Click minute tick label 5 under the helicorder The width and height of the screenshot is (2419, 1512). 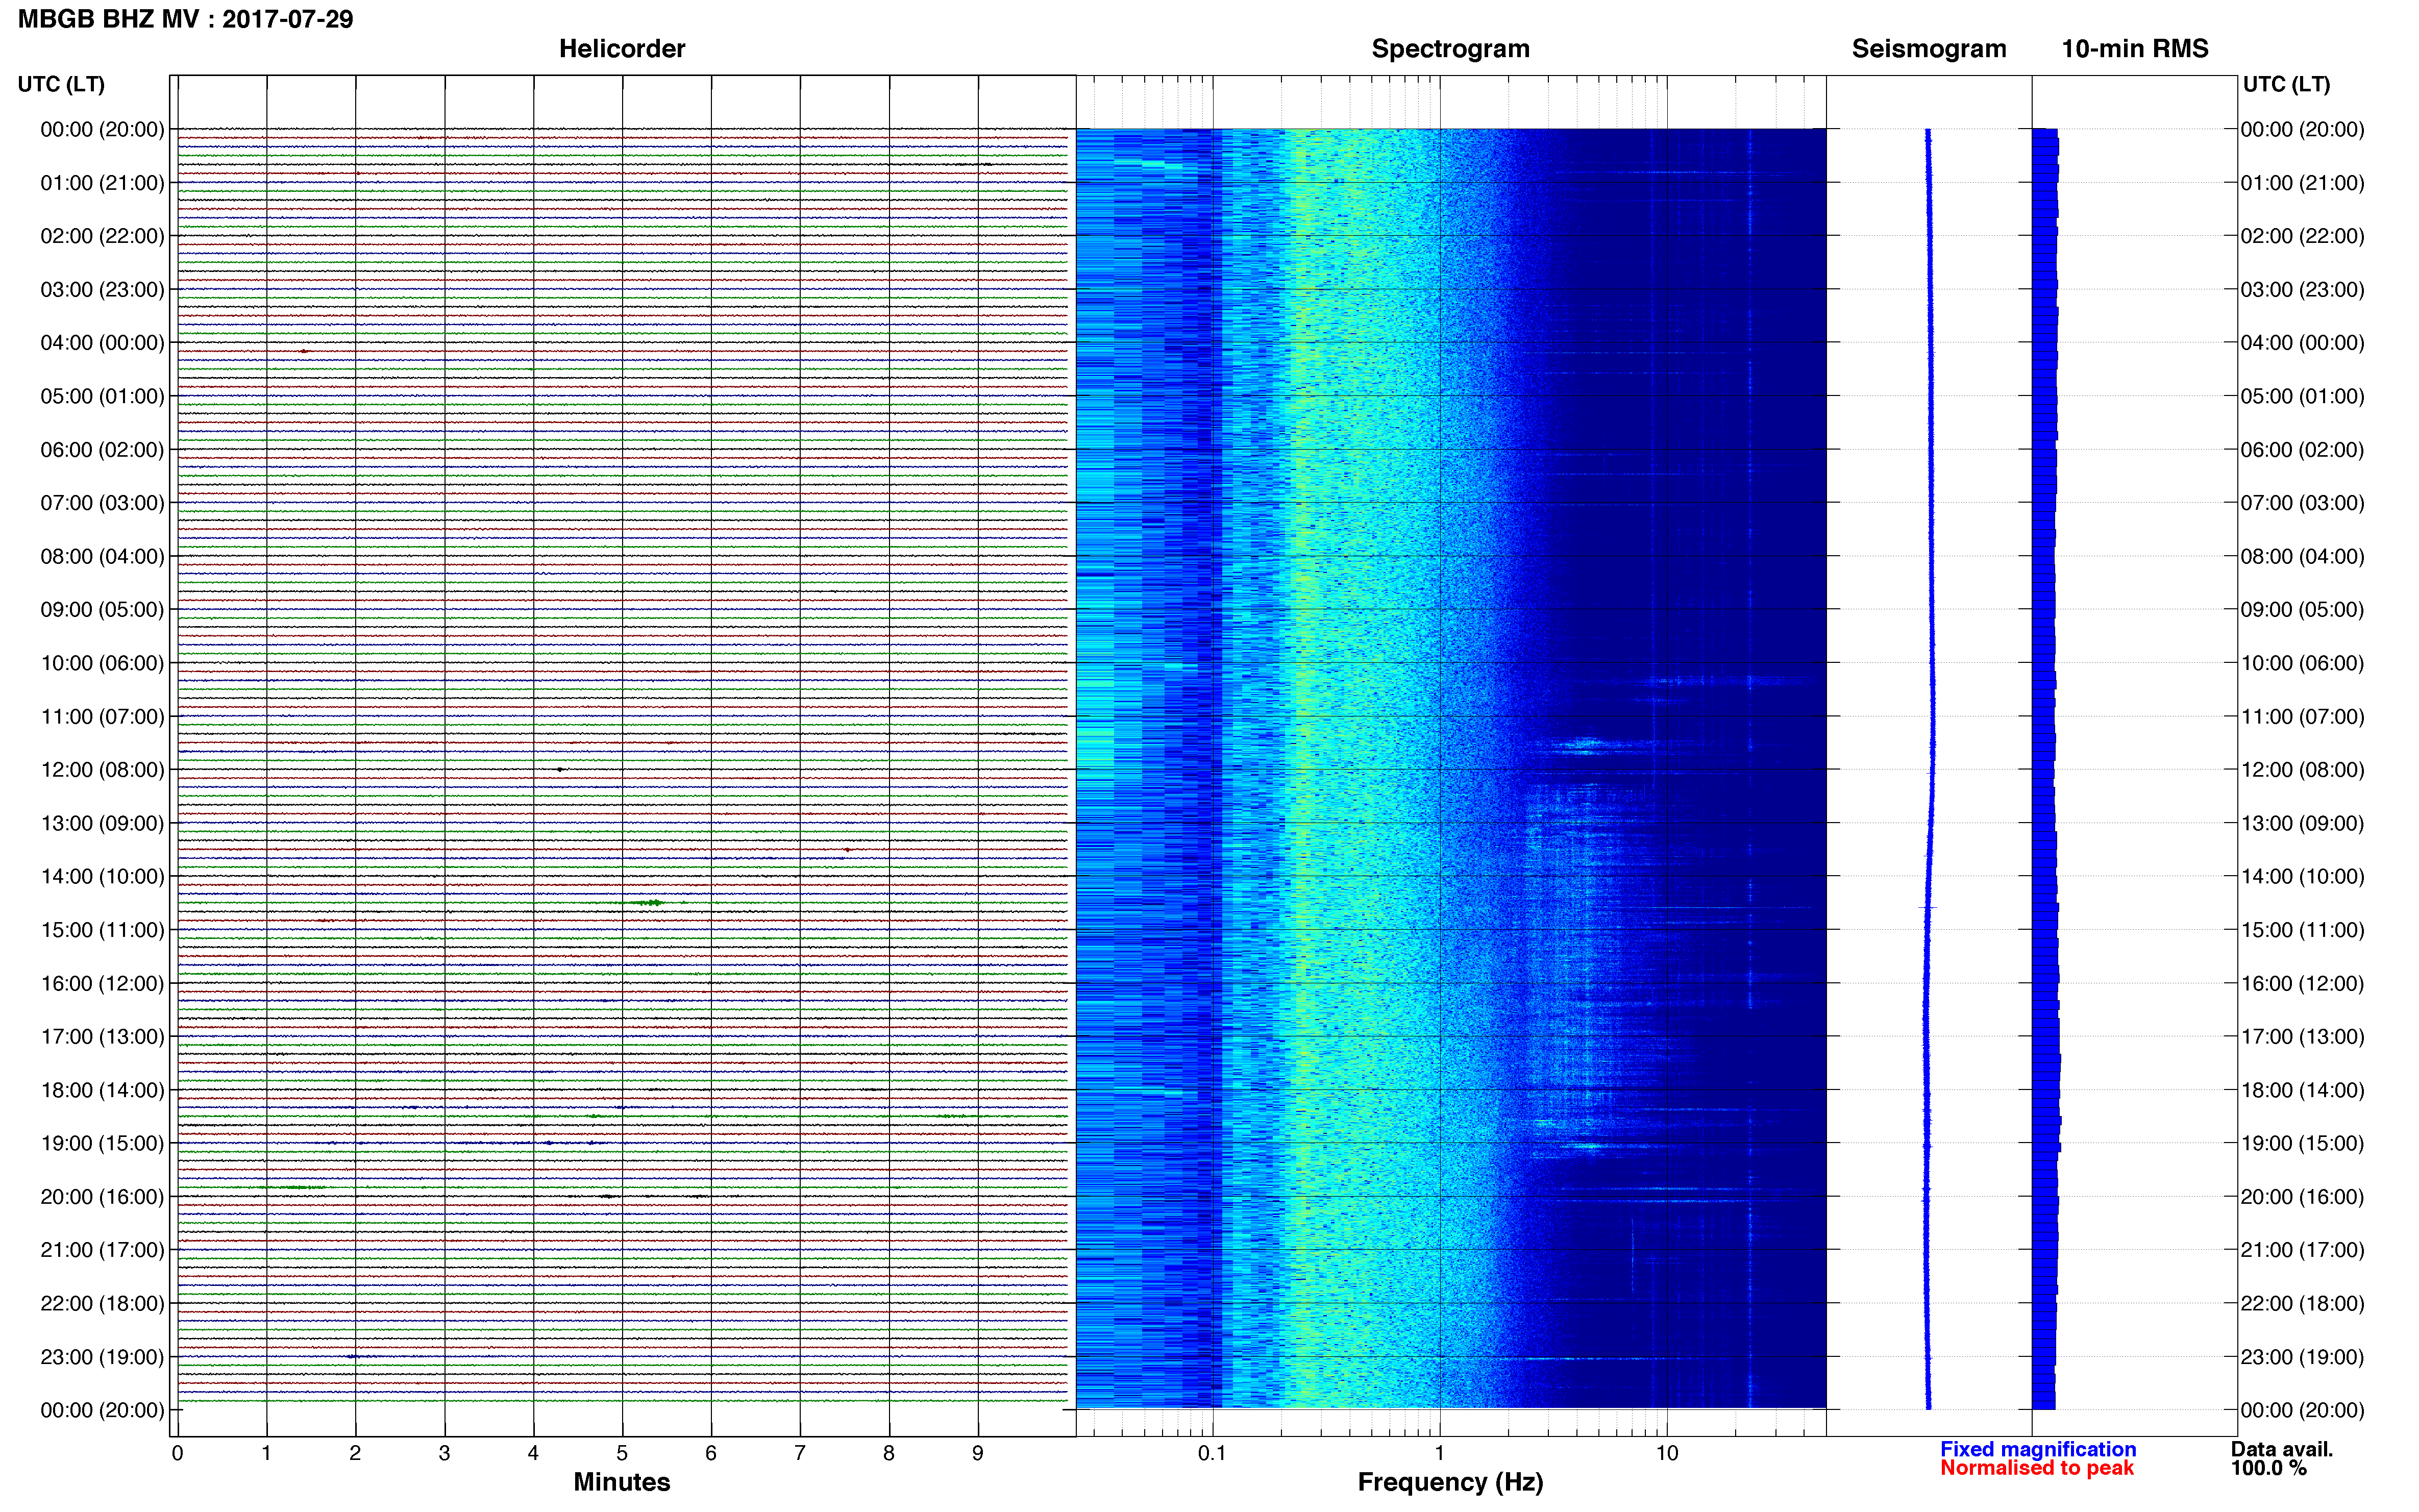pyautogui.click(x=622, y=1454)
